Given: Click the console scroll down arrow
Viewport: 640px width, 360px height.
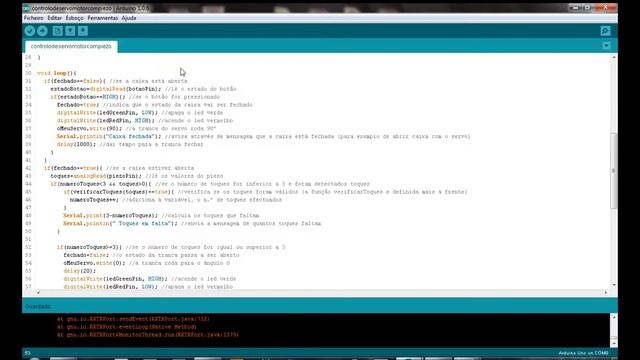Looking at the screenshot, I should click(613, 343).
